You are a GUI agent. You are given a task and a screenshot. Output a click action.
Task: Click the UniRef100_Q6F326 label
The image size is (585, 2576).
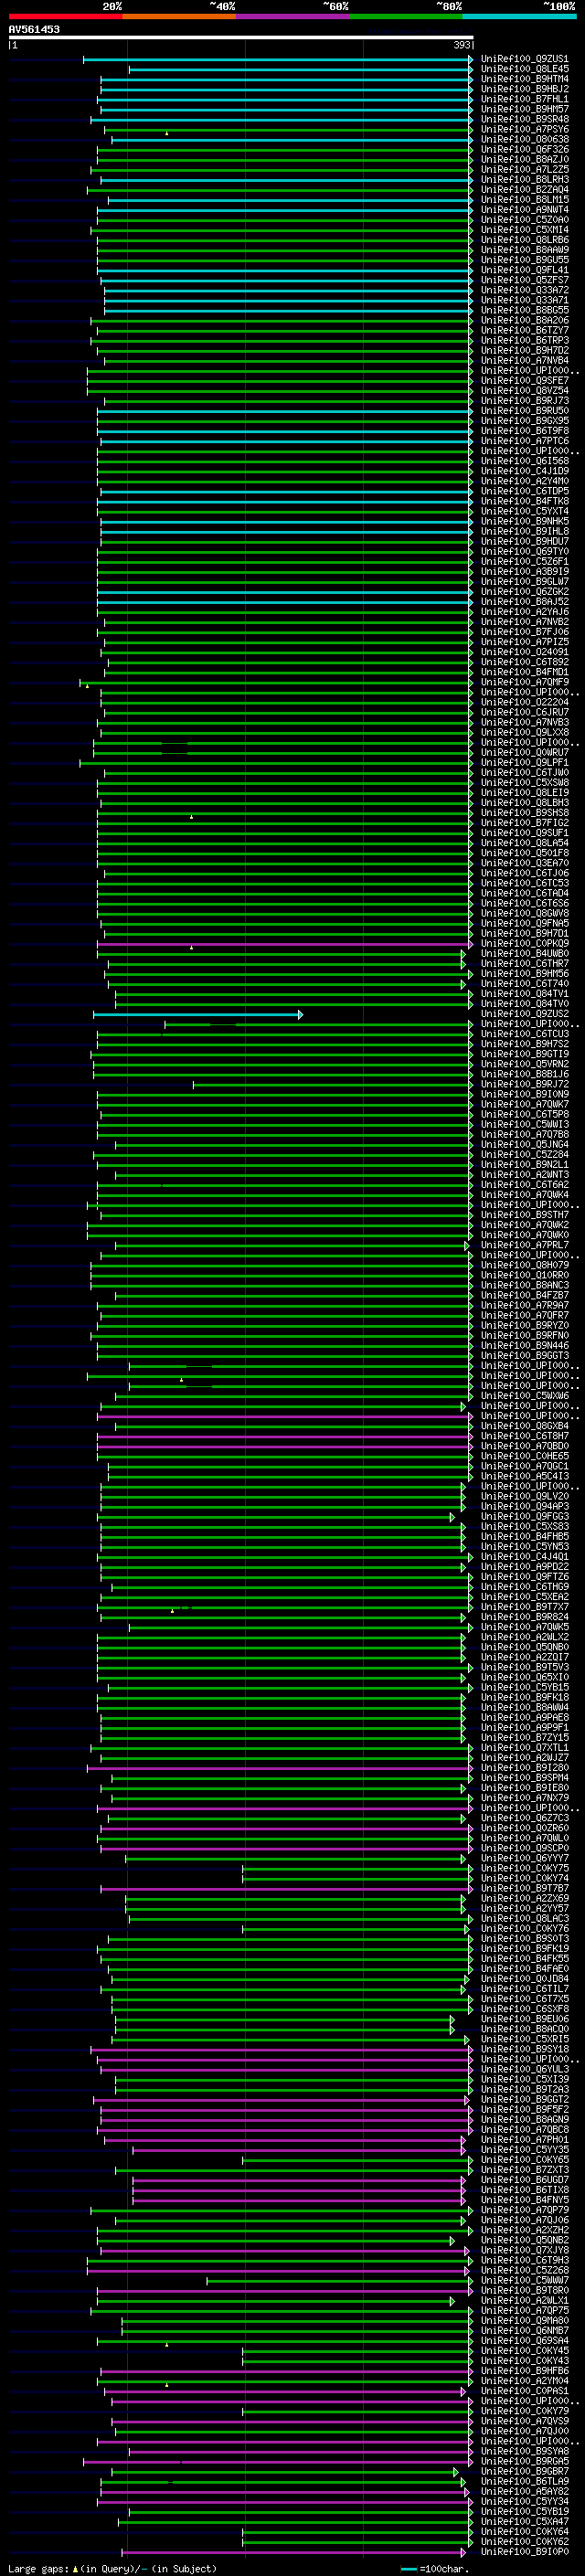524,150
